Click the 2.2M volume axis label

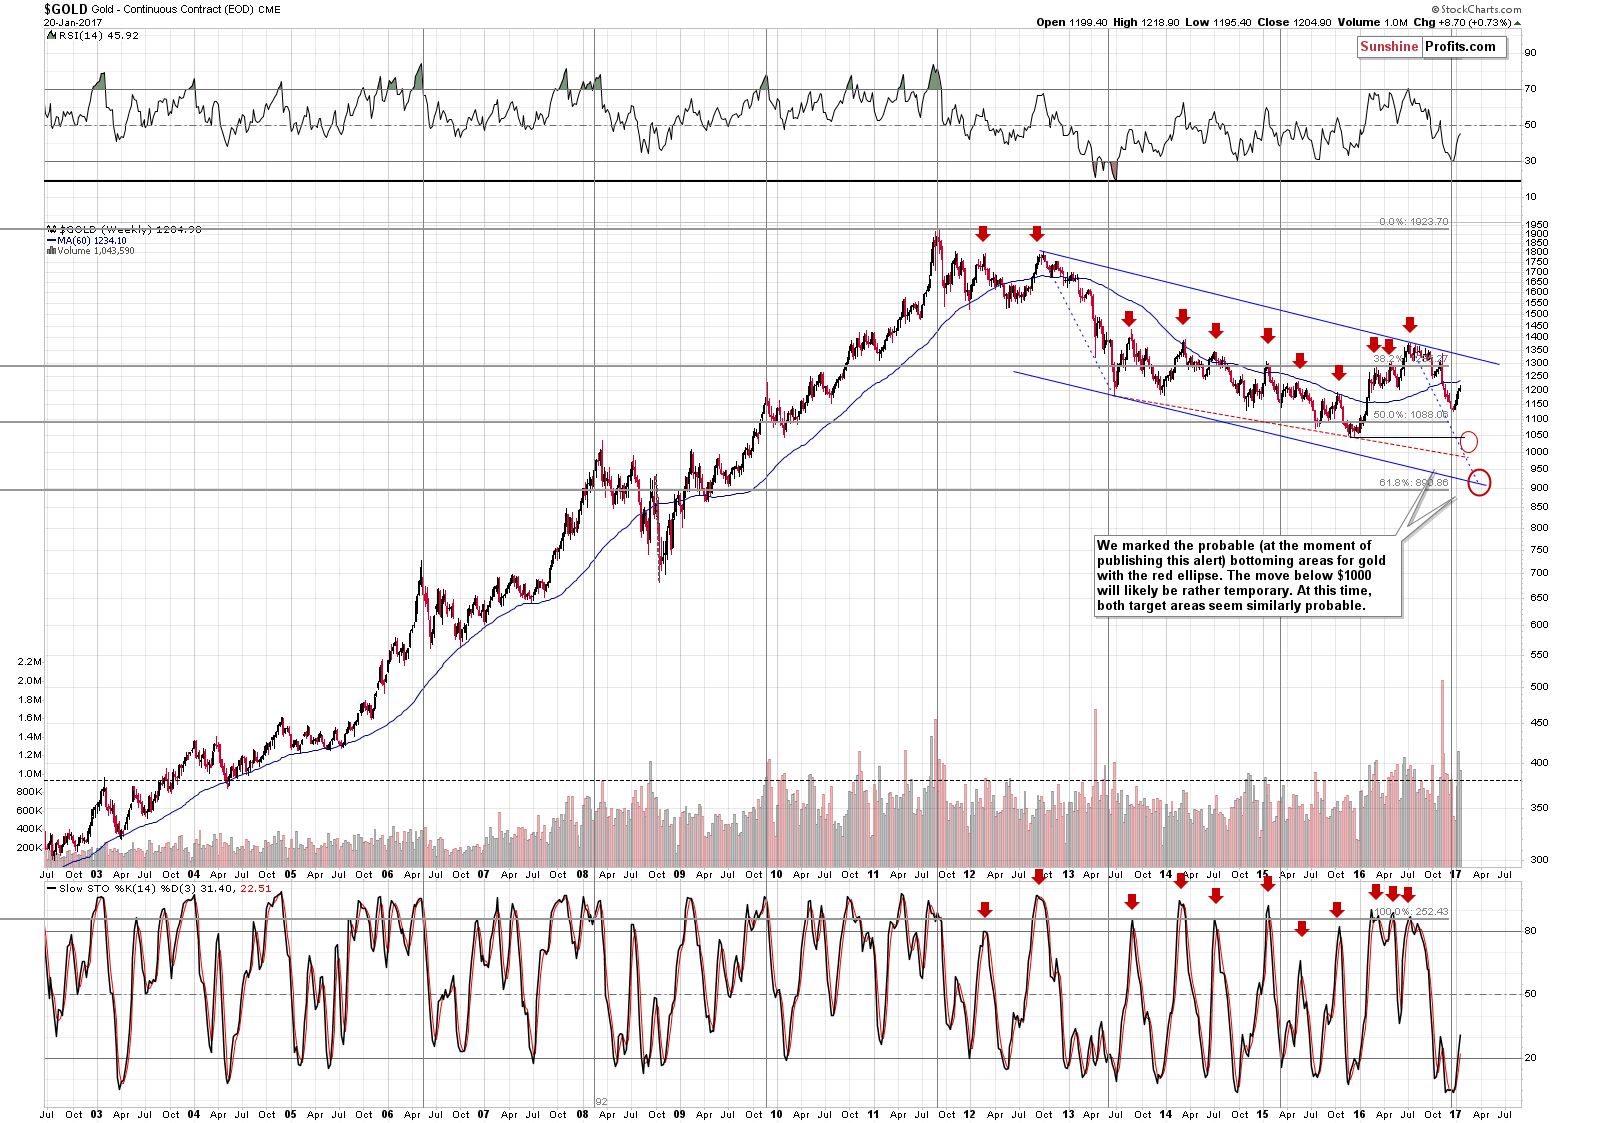pyautogui.click(x=30, y=662)
